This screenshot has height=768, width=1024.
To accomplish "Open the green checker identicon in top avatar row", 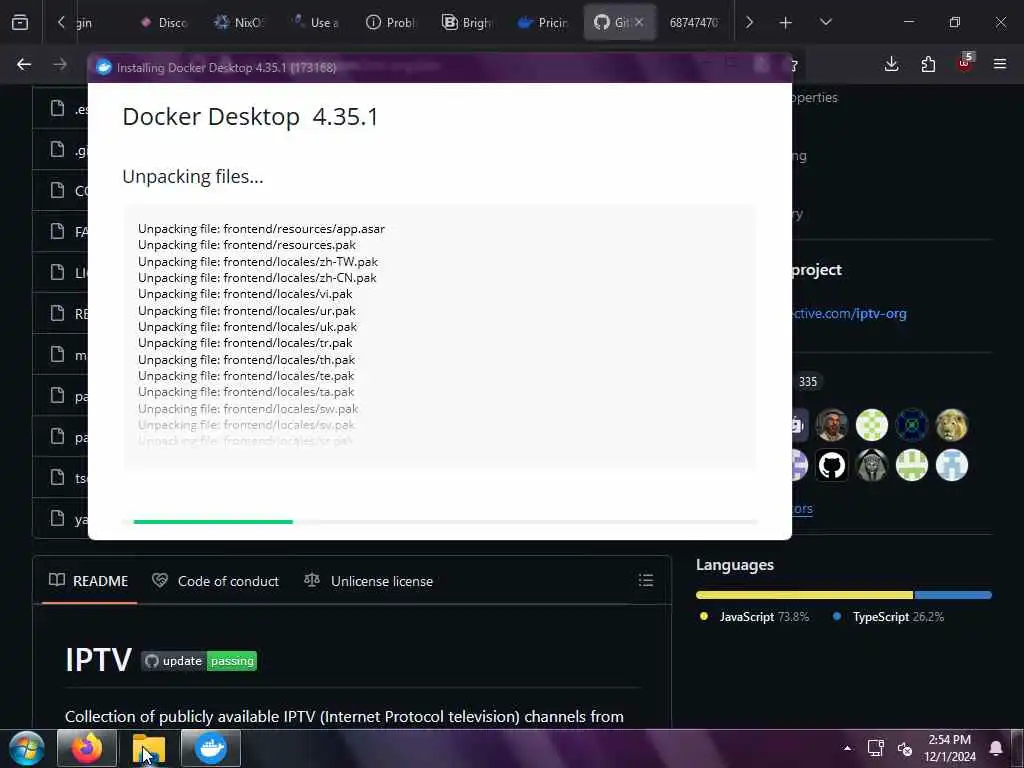I will click(x=872, y=425).
